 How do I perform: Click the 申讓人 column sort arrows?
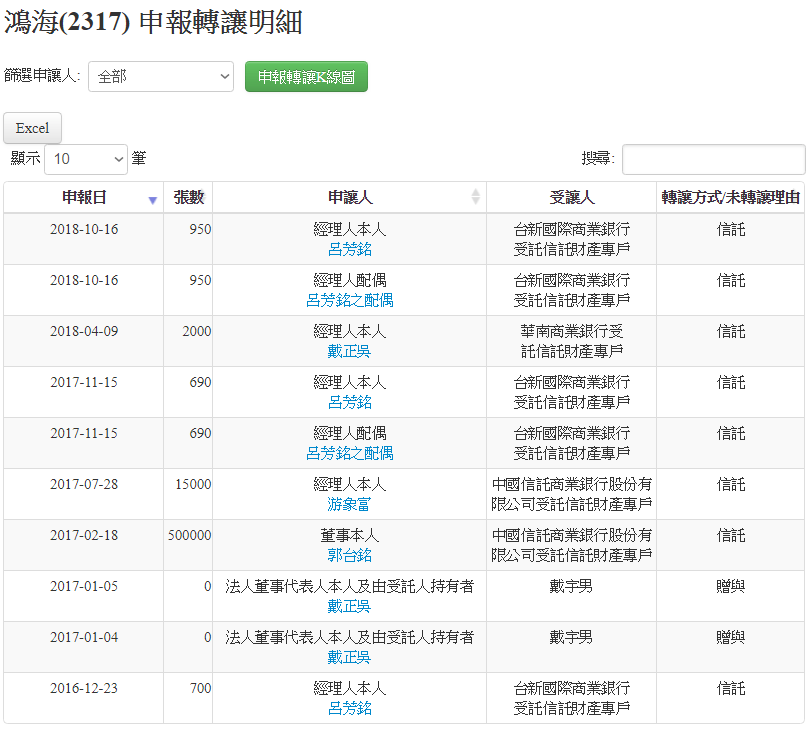(x=475, y=198)
